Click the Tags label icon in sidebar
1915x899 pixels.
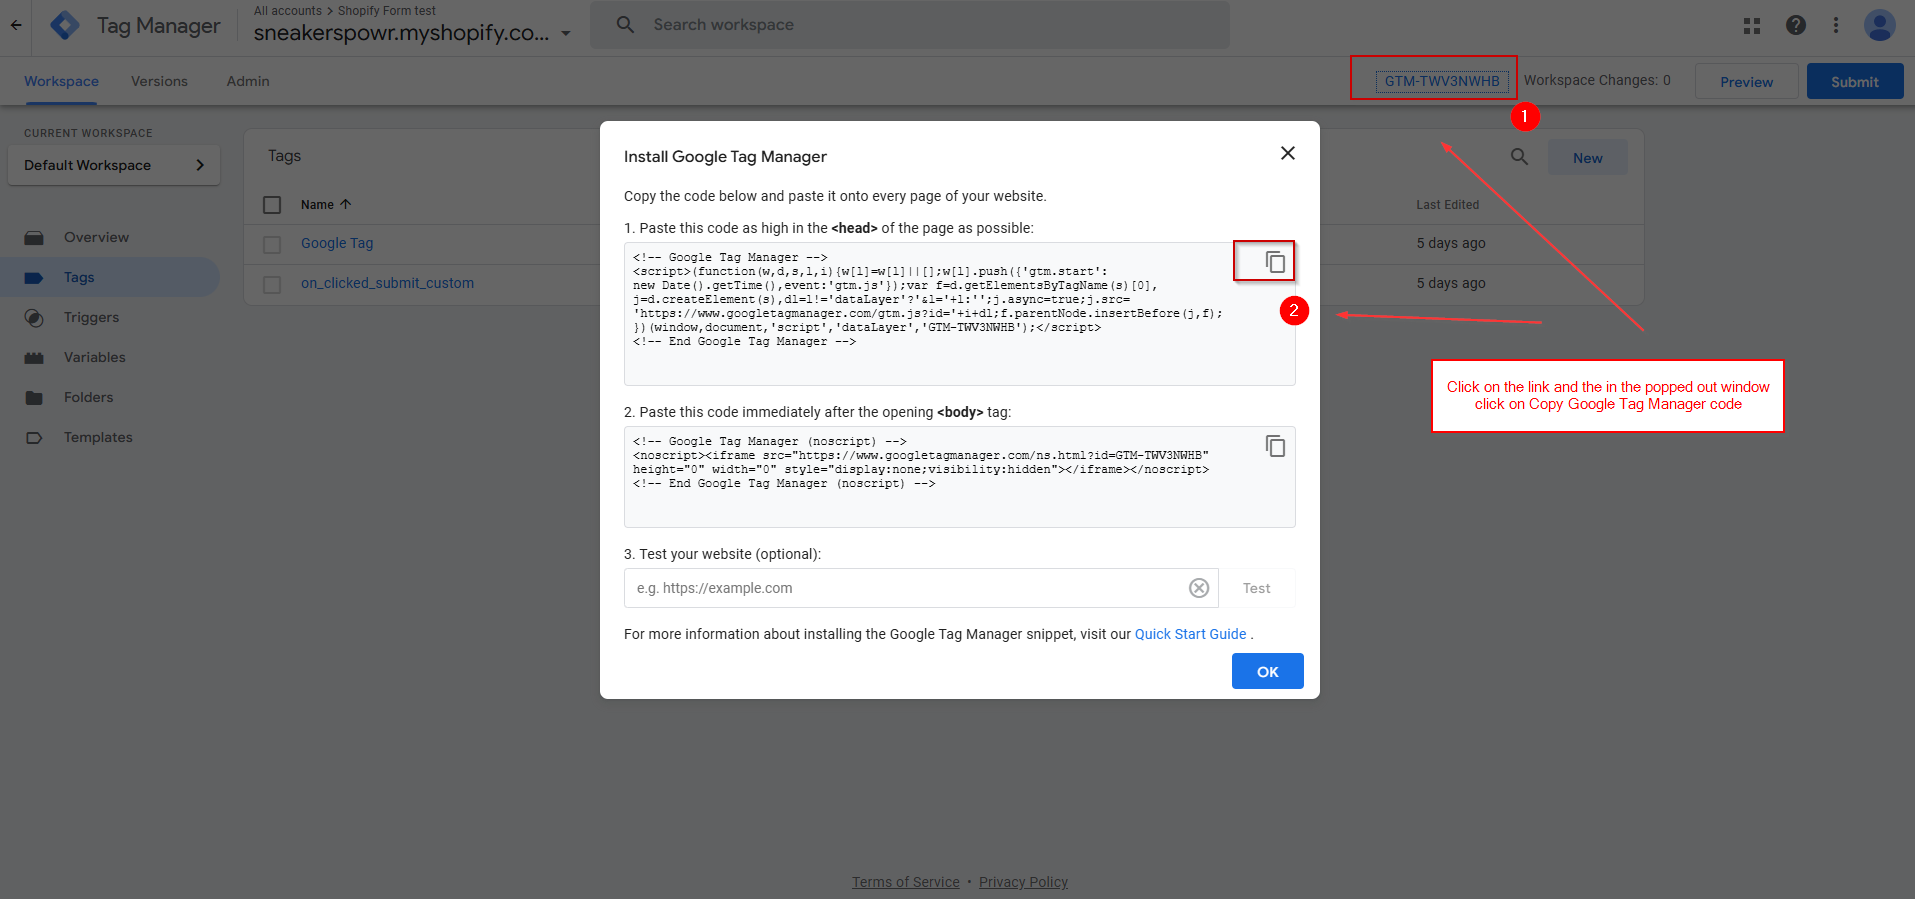pos(34,278)
